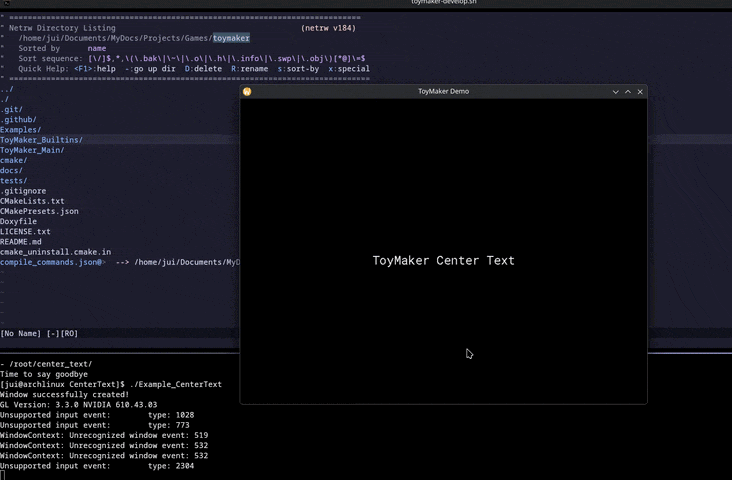Click the Window successfully created! line
The width and height of the screenshot is (732, 480).
[64, 395]
